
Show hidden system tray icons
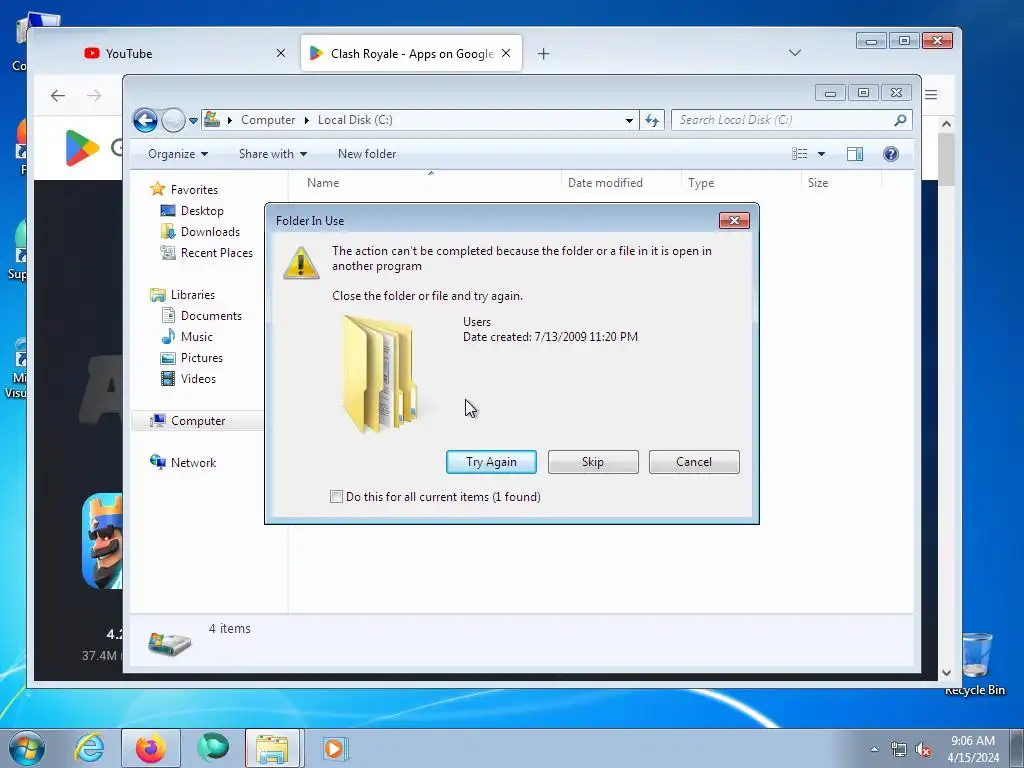(874, 749)
